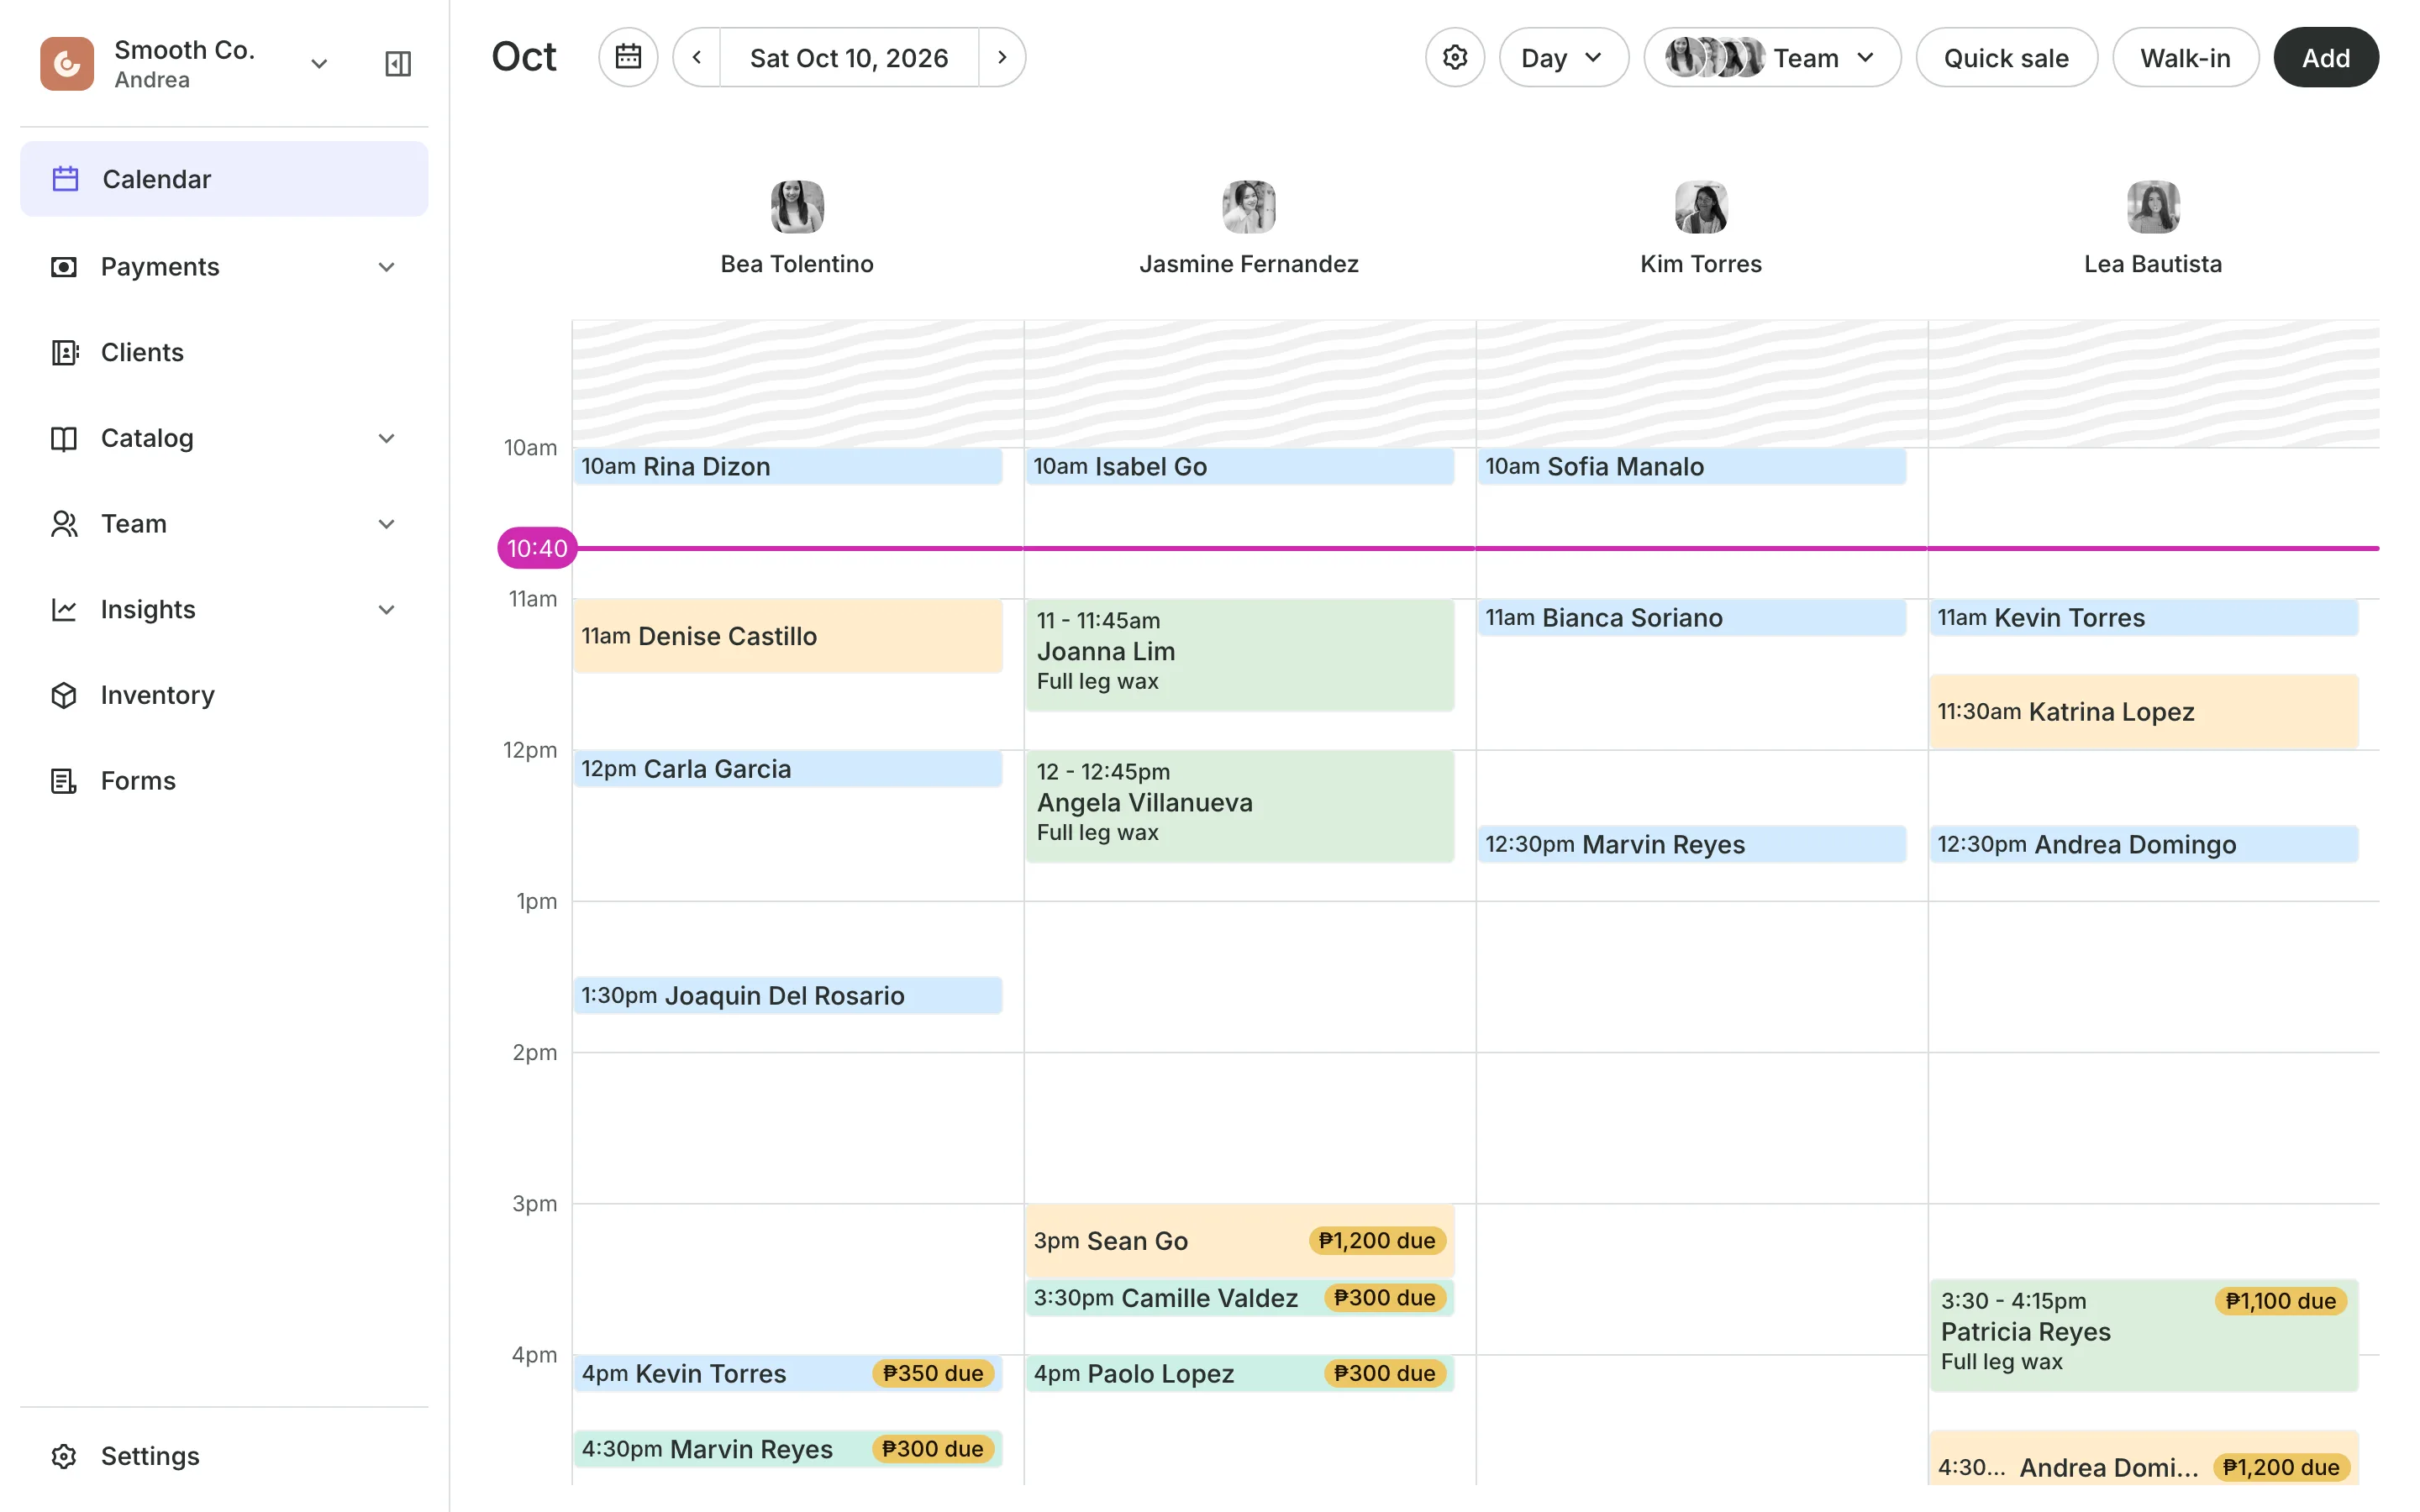Click the ₱1,100 due badge on Patricia Reyes
2420x1512 pixels.
[2281, 1301]
